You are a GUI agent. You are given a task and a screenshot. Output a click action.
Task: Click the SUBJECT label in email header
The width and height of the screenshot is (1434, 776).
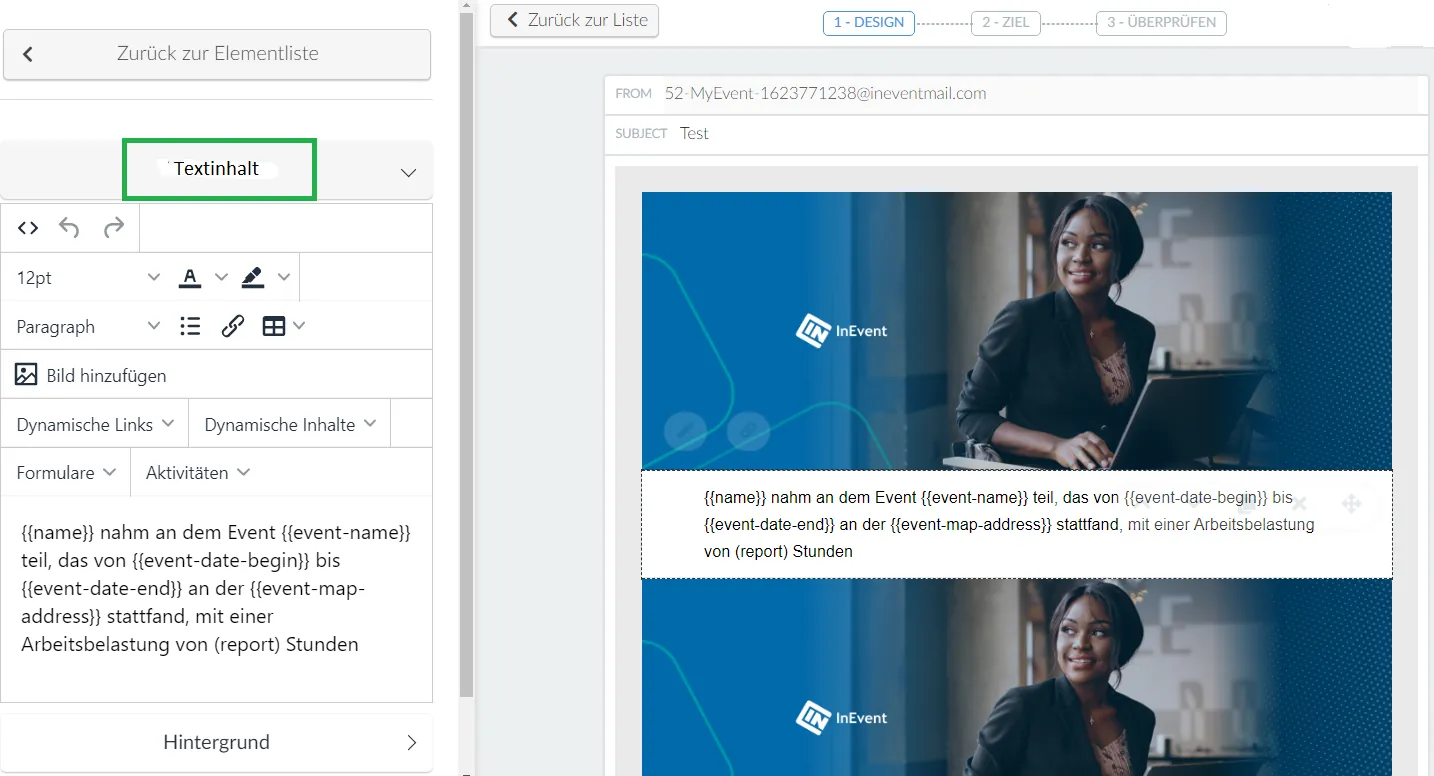coord(641,134)
